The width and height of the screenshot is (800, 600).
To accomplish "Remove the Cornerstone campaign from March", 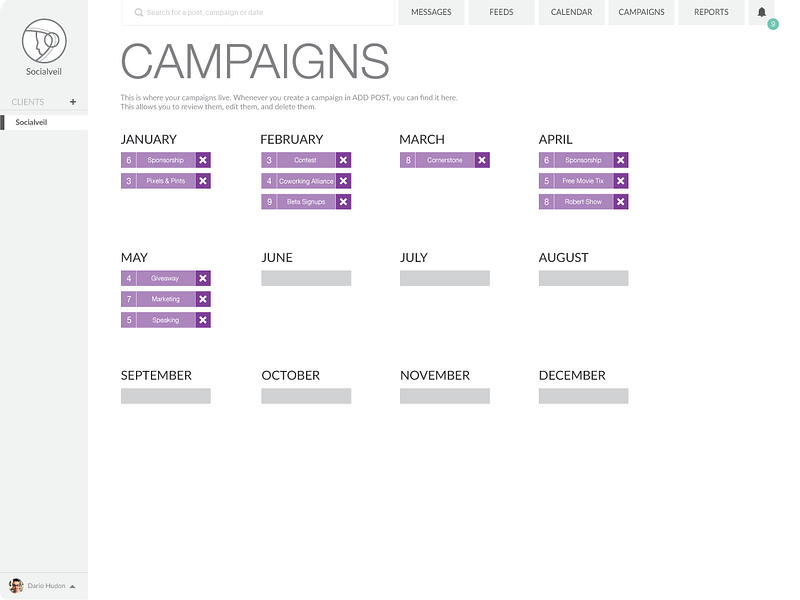I will click(x=481, y=160).
